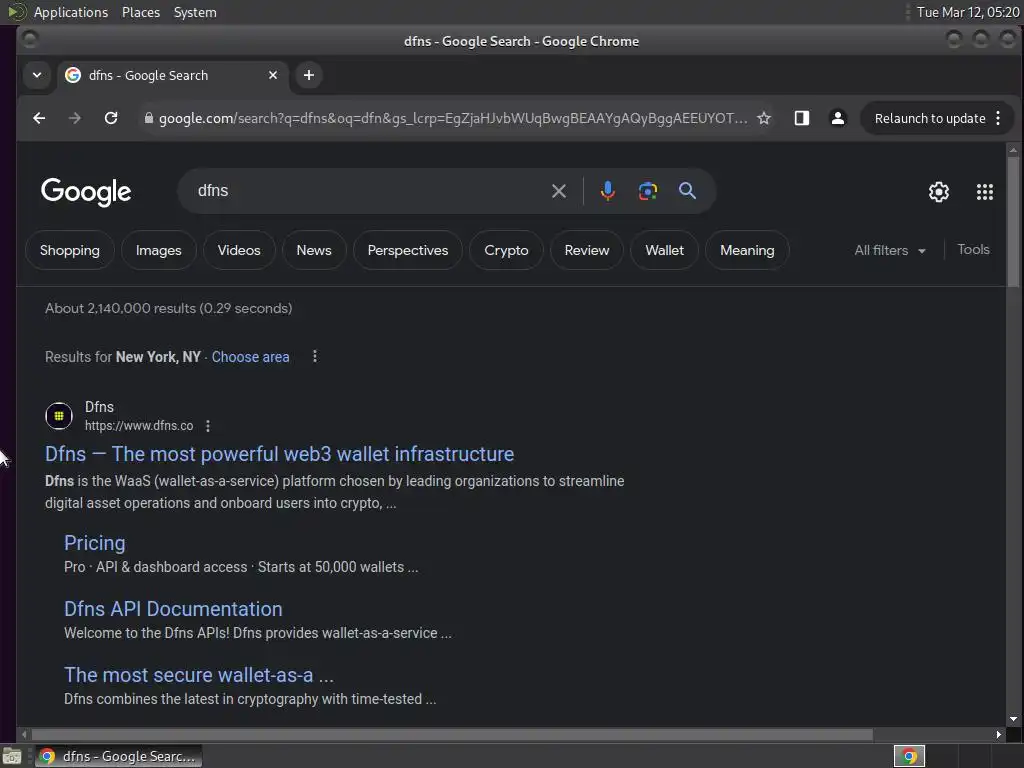Click the Google logo

86,192
